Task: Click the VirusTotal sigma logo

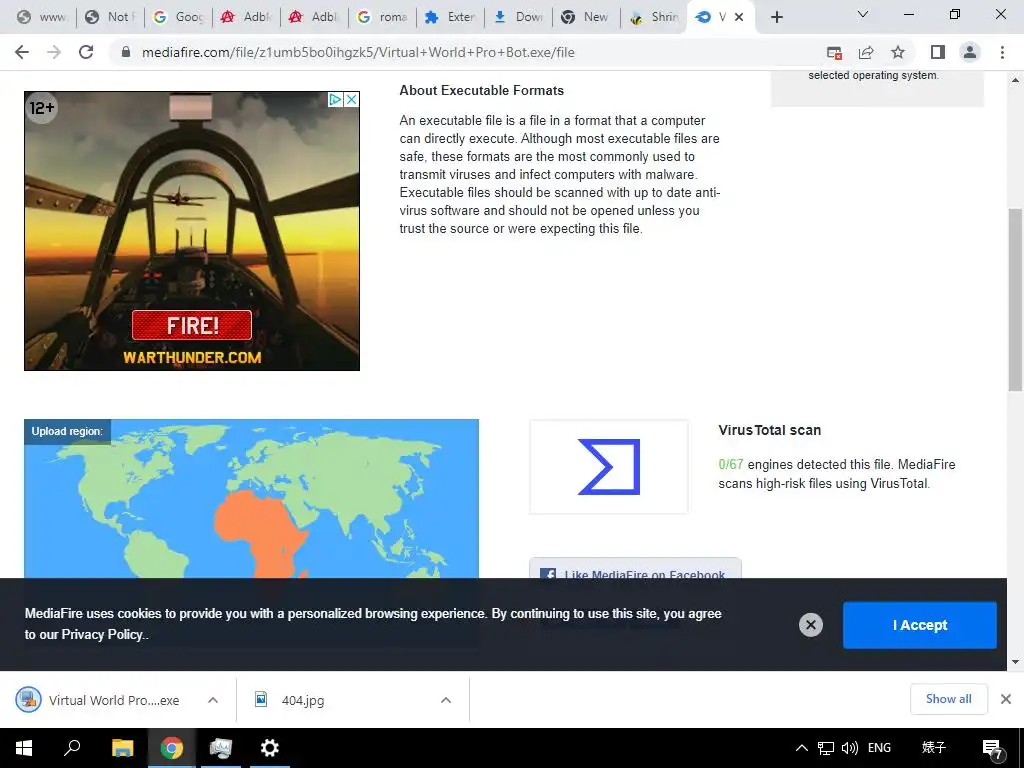Action: point(609,467)
